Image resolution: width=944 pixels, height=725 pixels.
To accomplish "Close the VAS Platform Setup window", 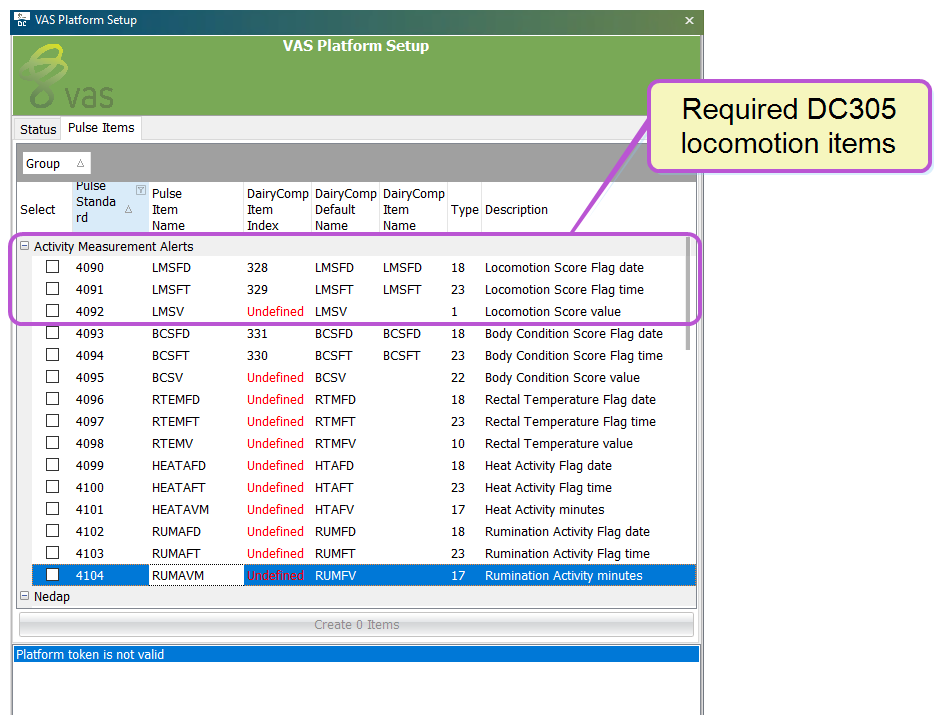I will point(689,20).
